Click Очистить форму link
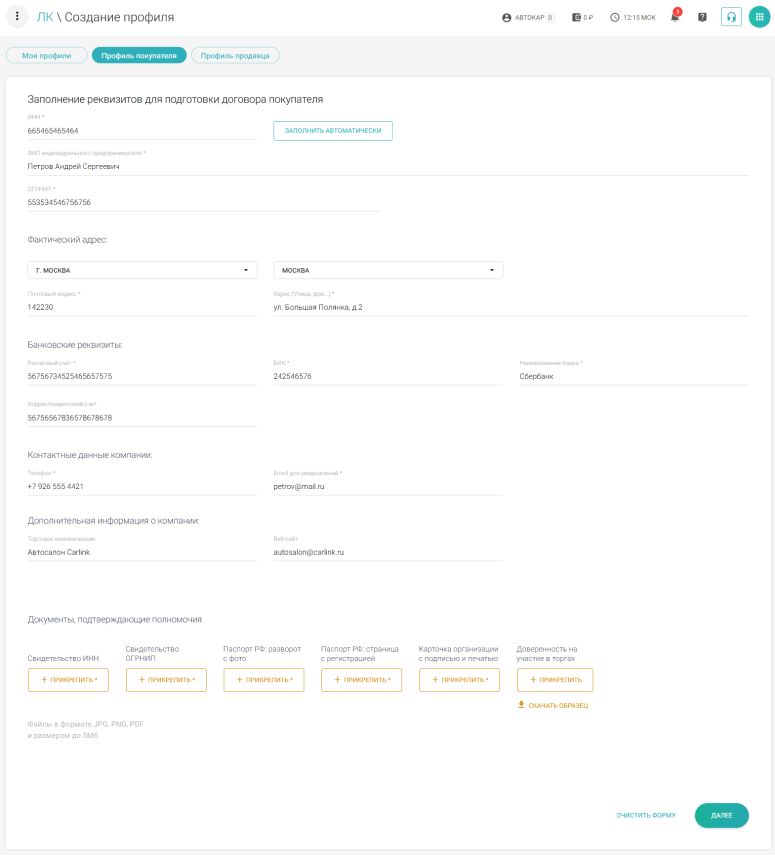 (646, 815)
